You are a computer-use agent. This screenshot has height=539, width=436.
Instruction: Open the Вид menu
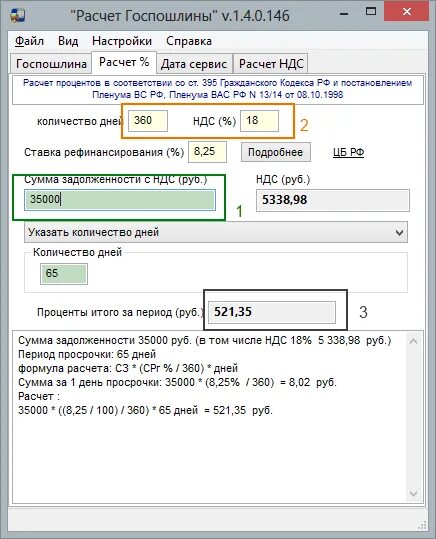pos(68,41)
